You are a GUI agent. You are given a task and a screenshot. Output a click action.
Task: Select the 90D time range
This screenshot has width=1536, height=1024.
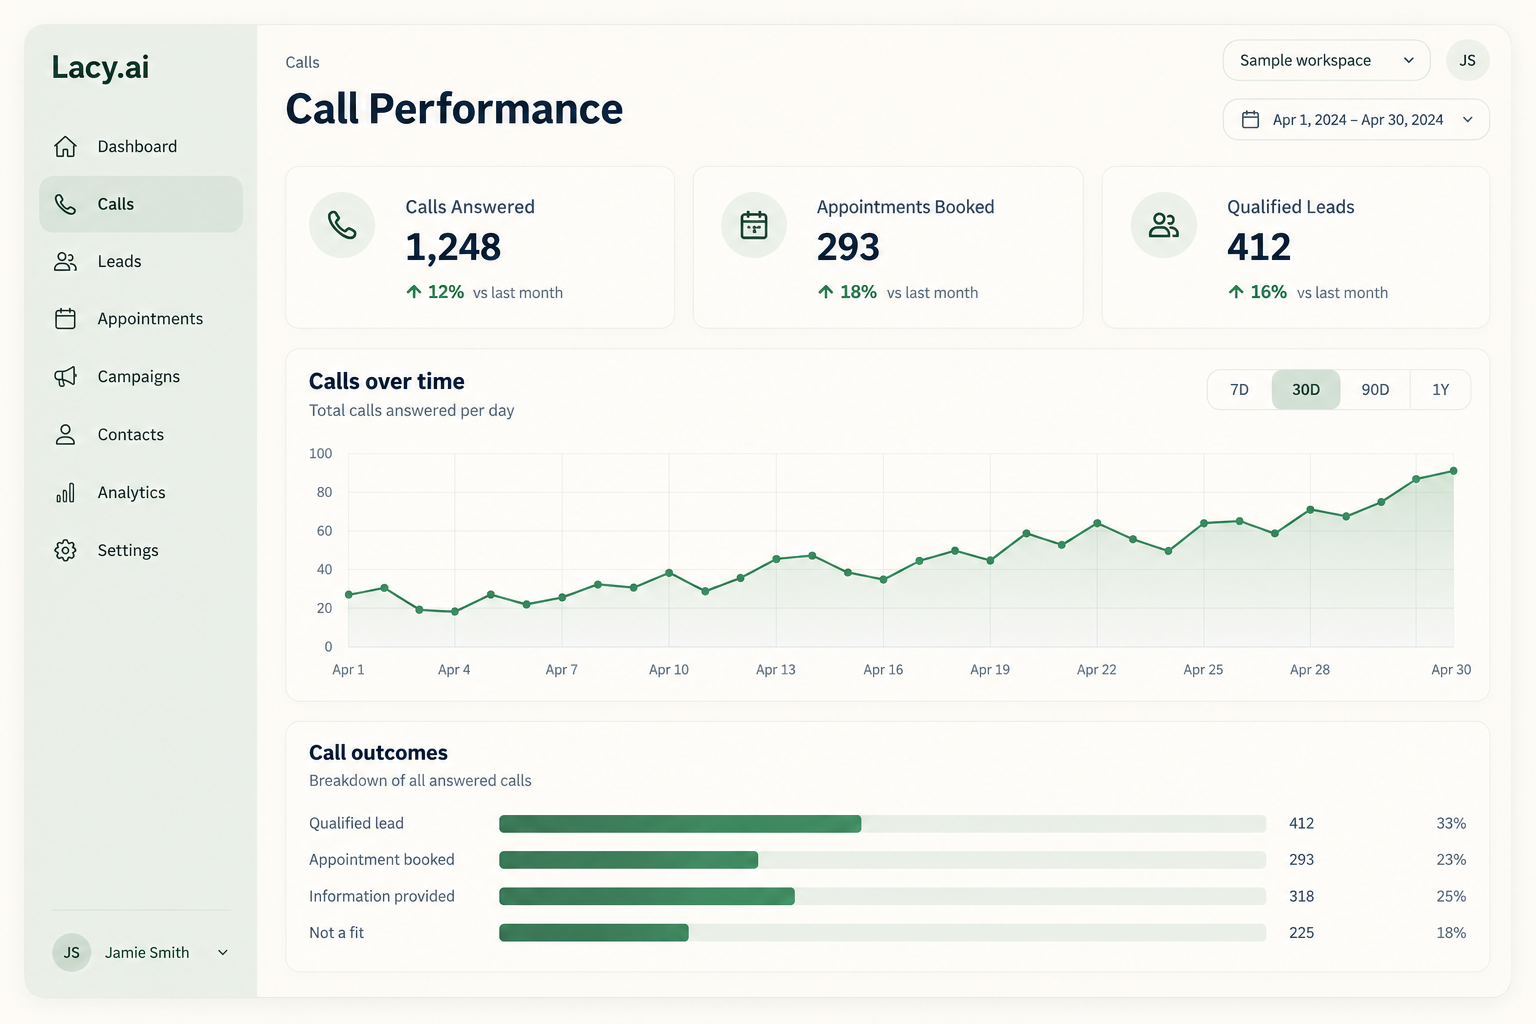[x=1375, y=390]
